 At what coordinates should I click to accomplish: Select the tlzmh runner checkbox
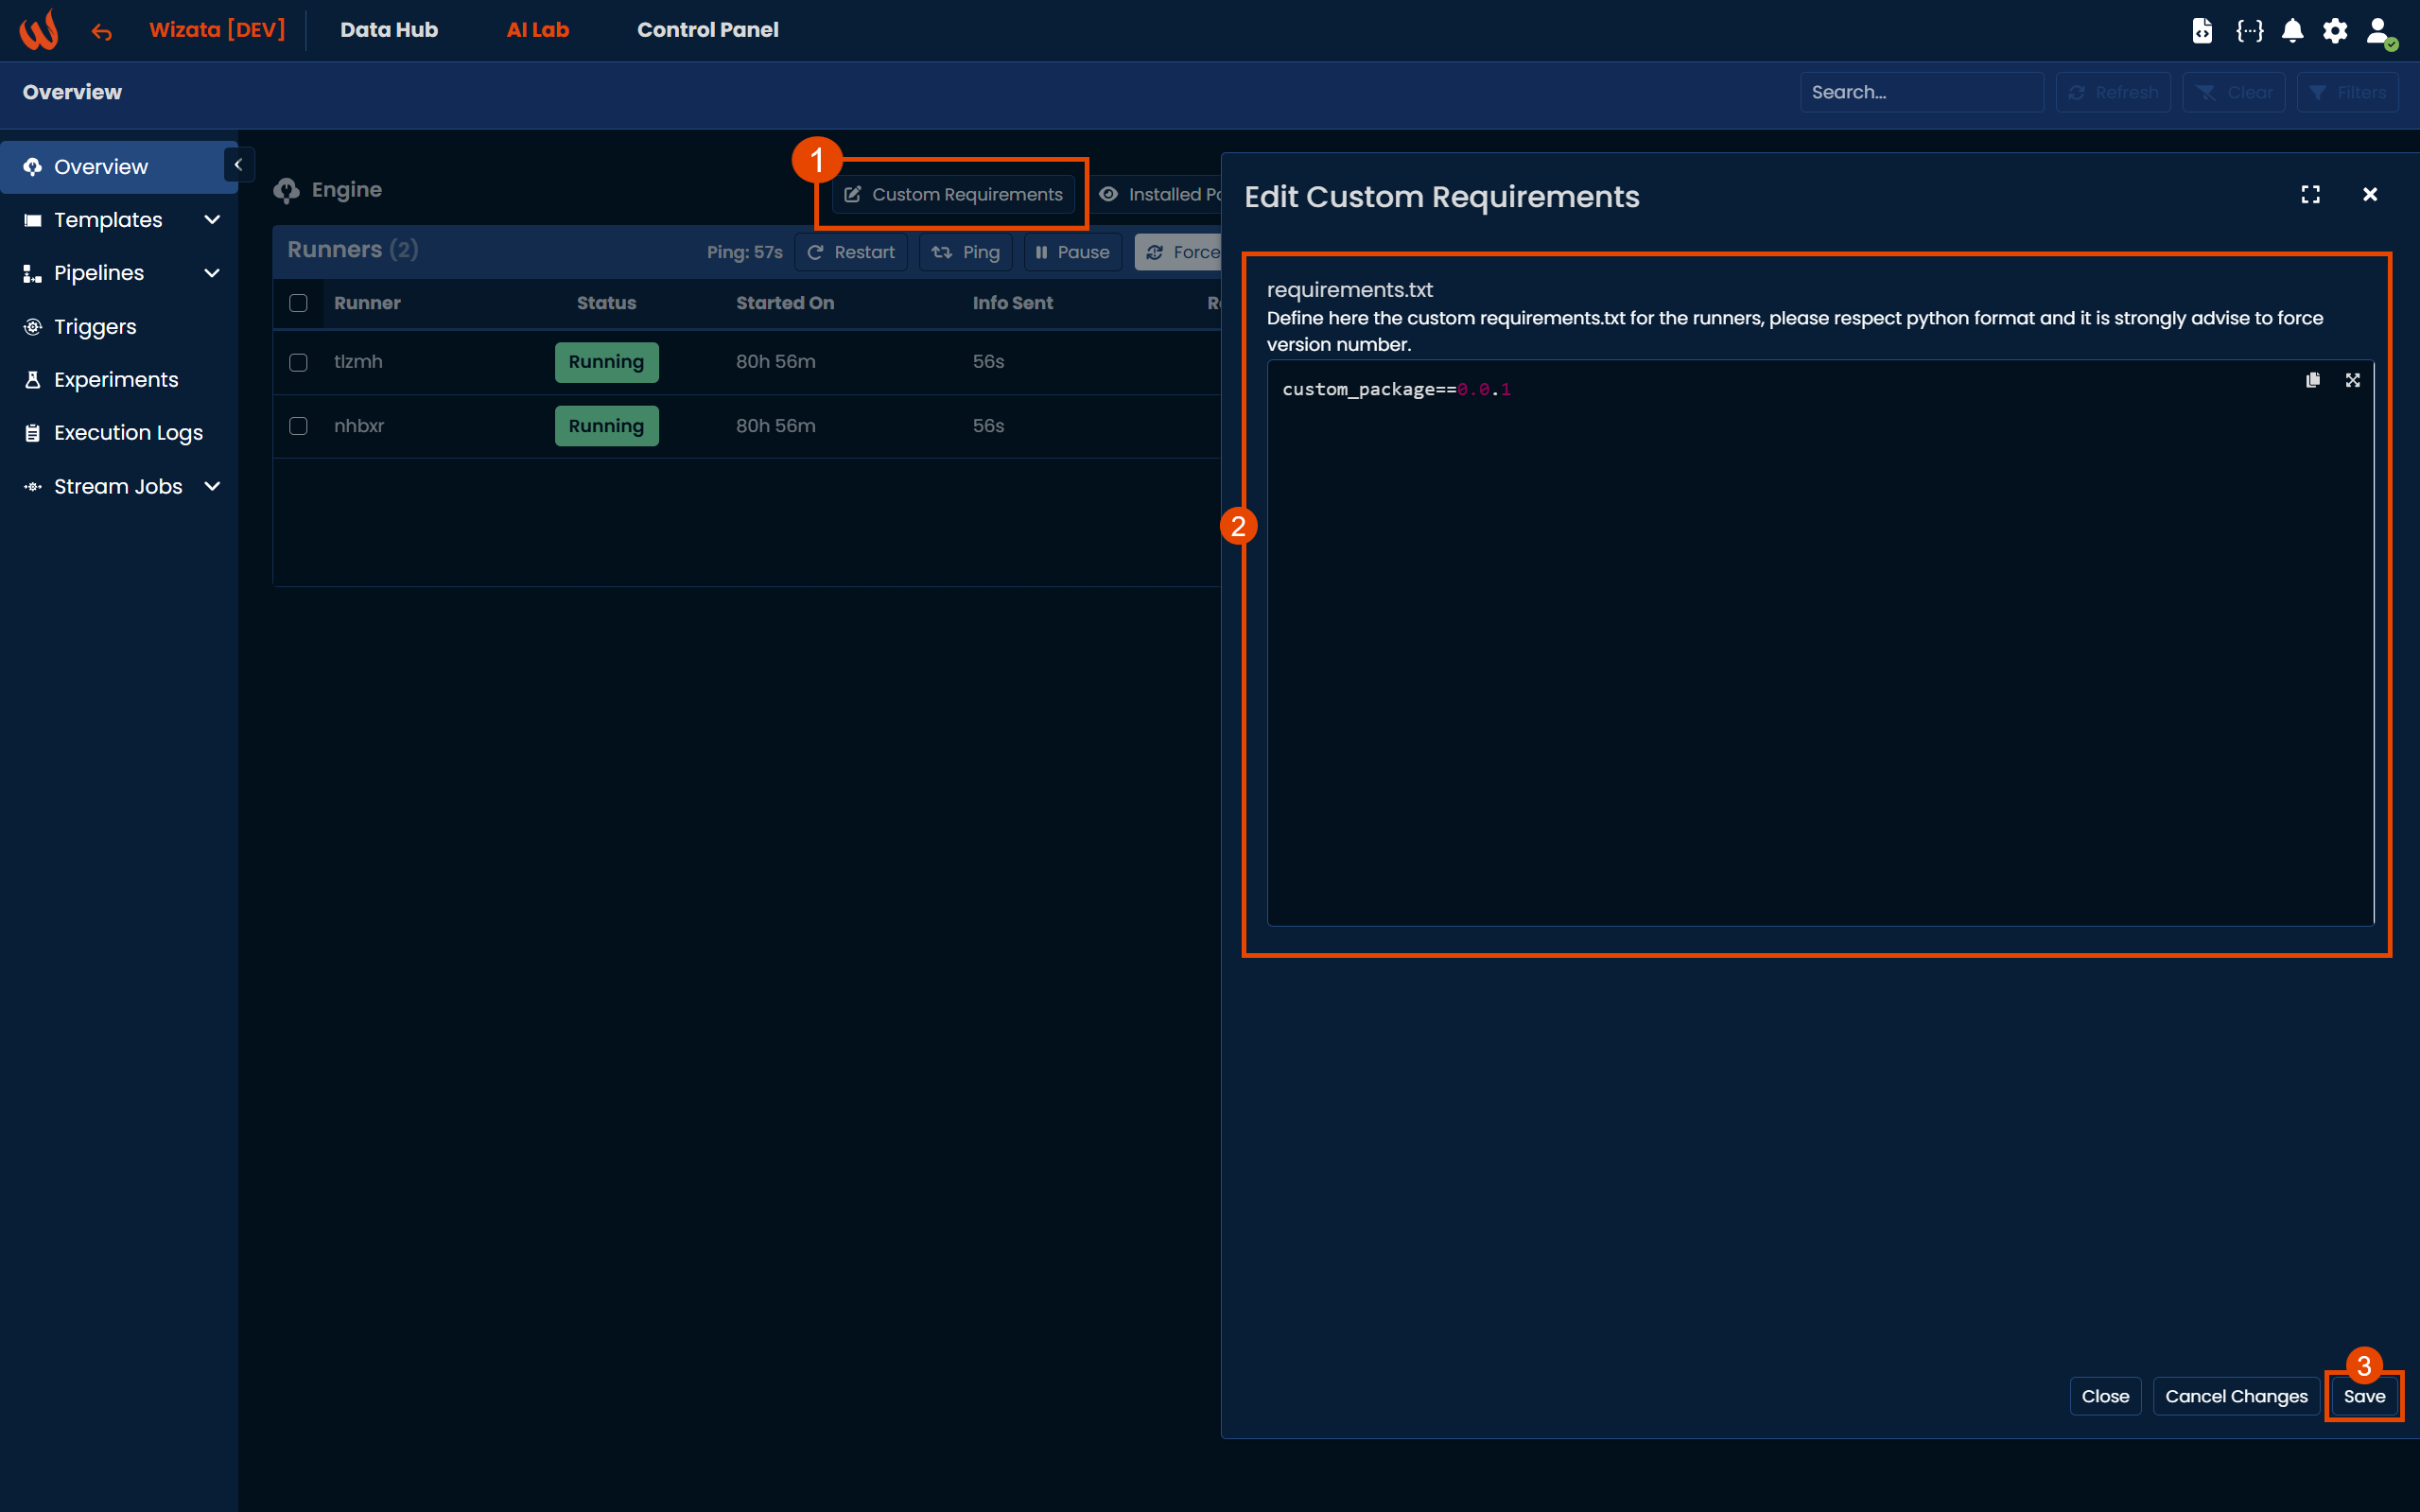[298, 362]
